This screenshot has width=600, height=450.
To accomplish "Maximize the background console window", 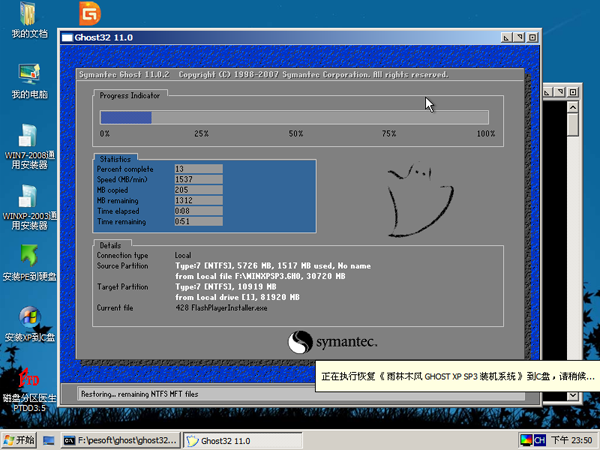I will pyautogui.click(x=560, y=92).
